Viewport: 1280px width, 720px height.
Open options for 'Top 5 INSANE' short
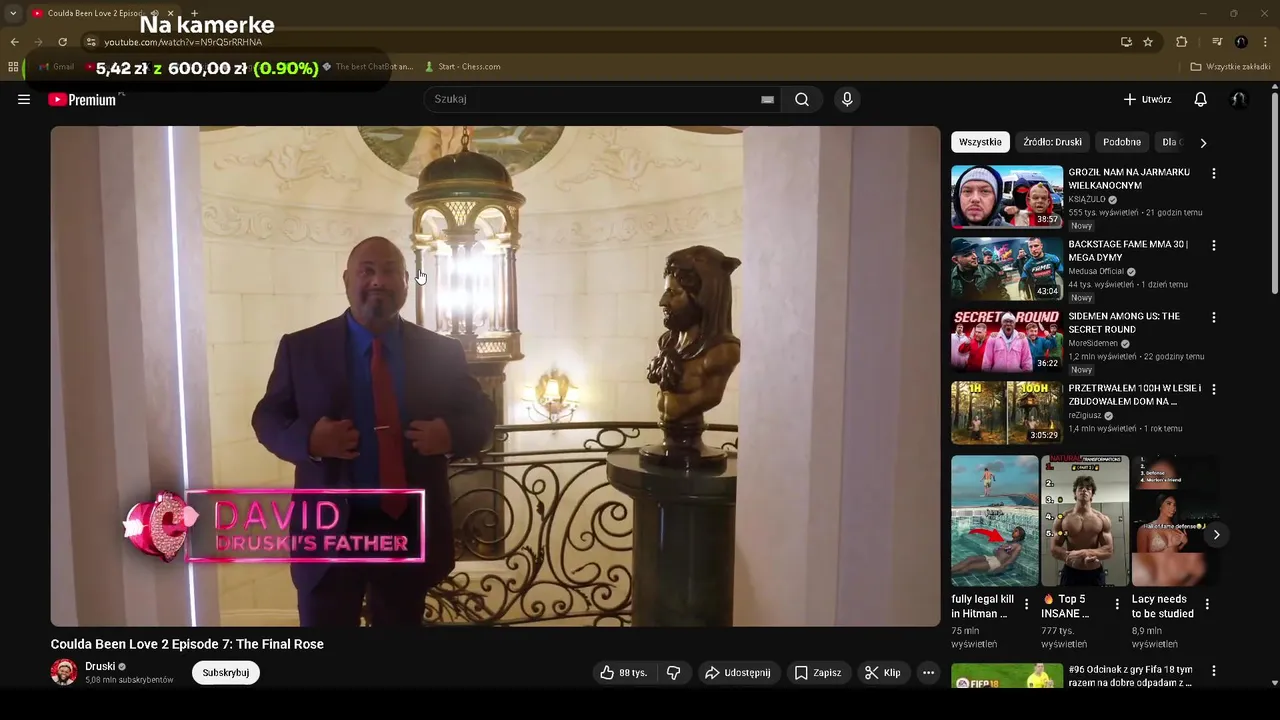pyautogui.click(x=1117, y=604)
